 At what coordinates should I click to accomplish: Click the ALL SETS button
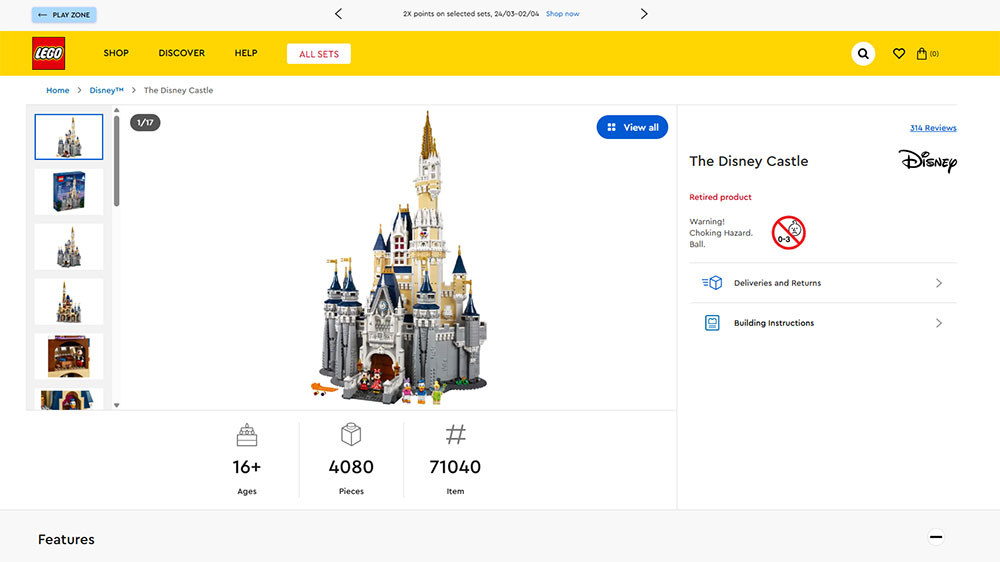319,54
